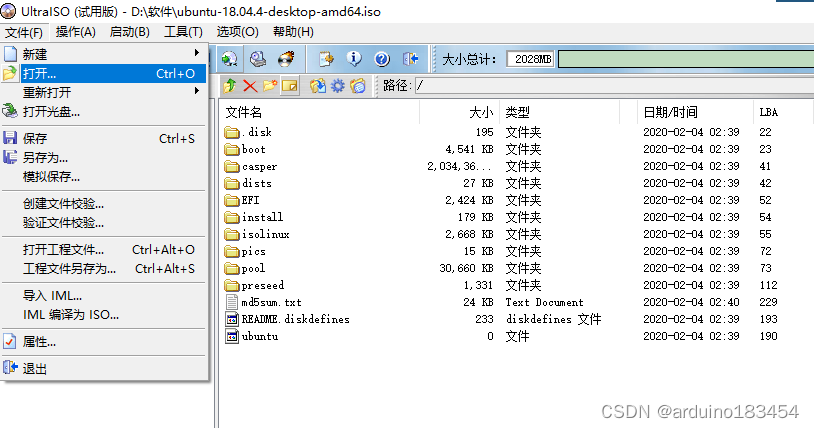This screenshot has height=428, width=814.
Task: Click the pool folder icon
Action: point(232,269)
